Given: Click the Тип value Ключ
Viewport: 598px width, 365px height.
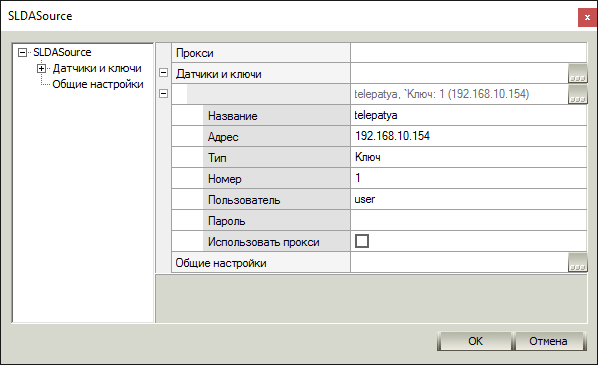Looking at the screenshot, I should pos(468,157).
